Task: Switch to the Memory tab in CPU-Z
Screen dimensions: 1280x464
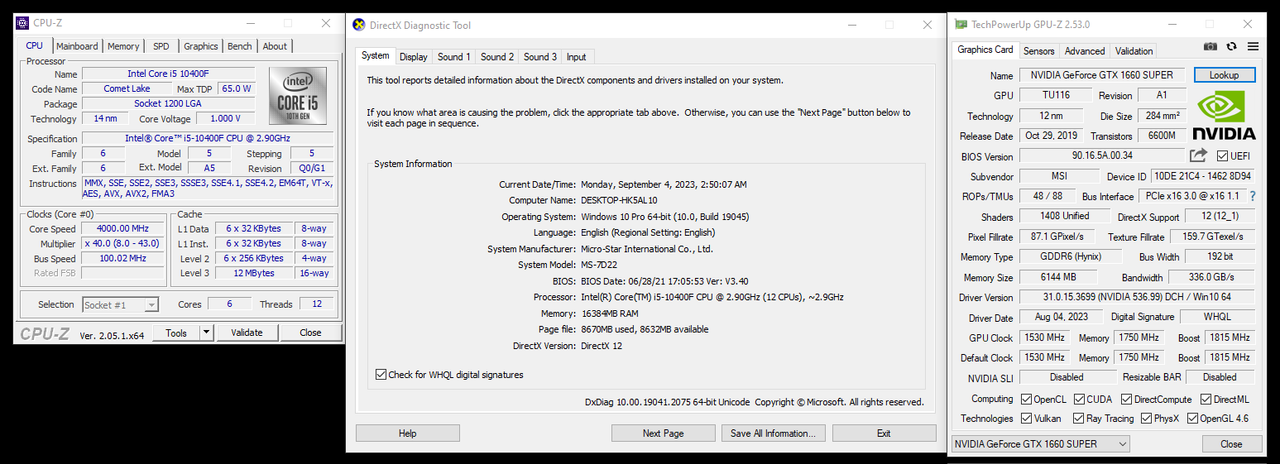Action: tap(124, 46)
